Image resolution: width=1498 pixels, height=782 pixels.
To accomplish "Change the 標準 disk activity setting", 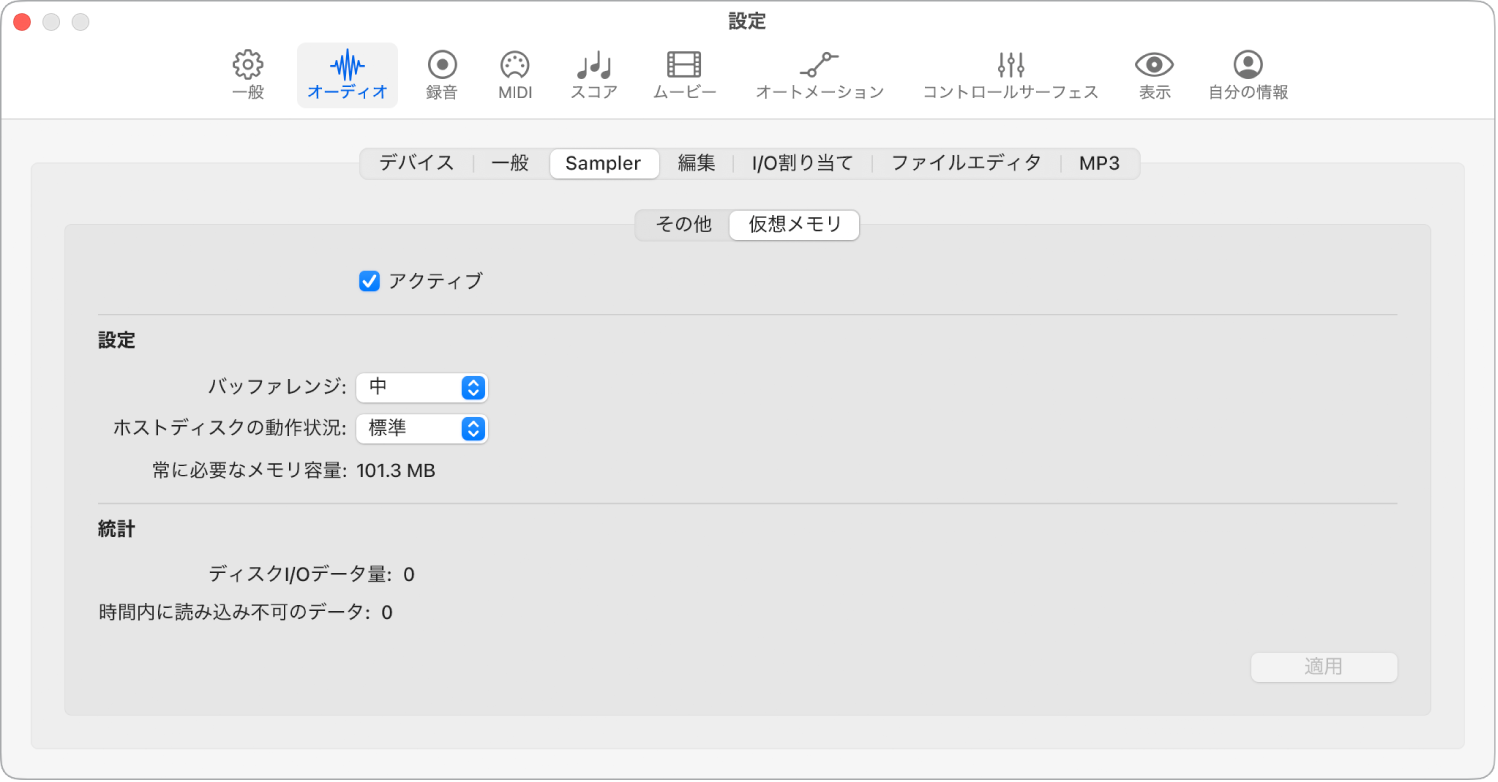I will 422,429.
